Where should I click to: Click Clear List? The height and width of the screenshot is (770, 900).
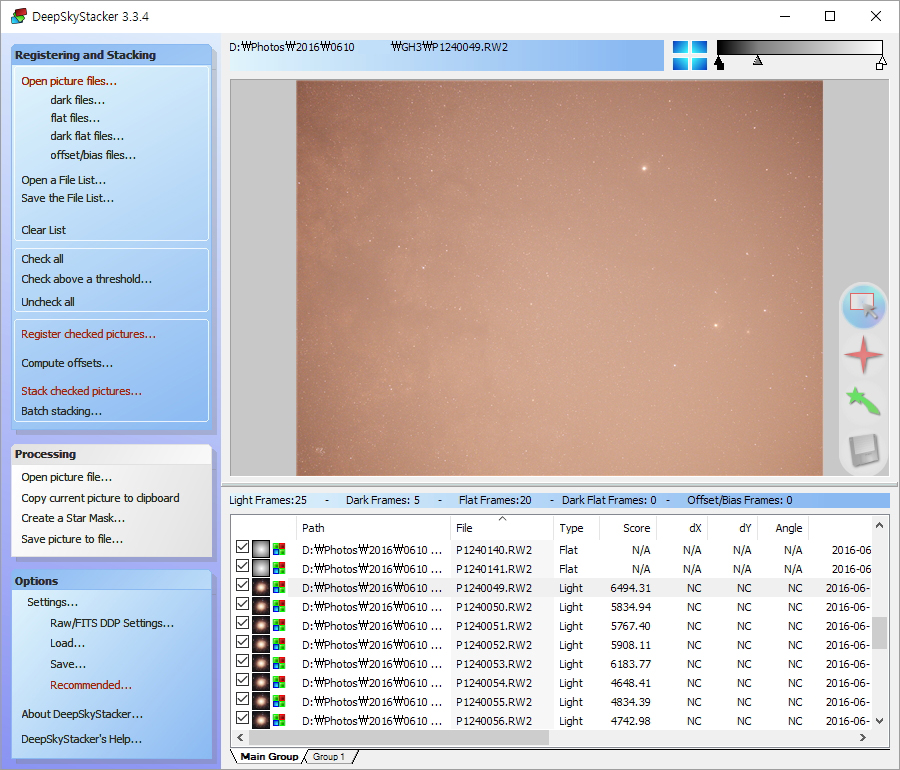point(44,230)
